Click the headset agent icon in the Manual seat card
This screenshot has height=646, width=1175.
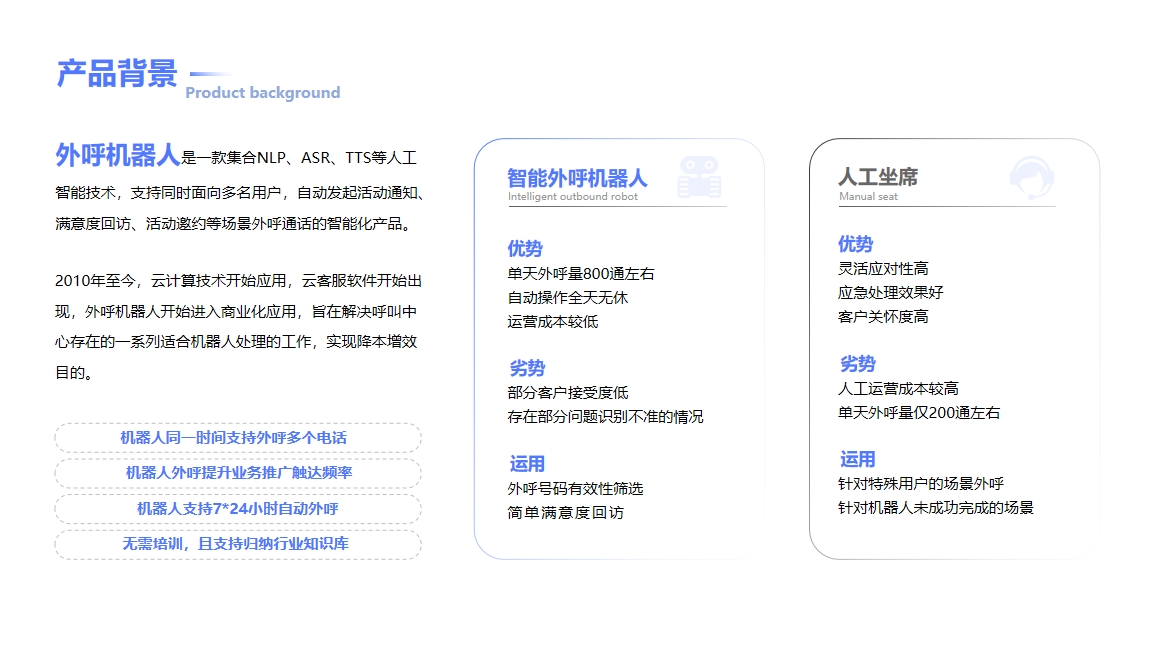[1032, 178]
